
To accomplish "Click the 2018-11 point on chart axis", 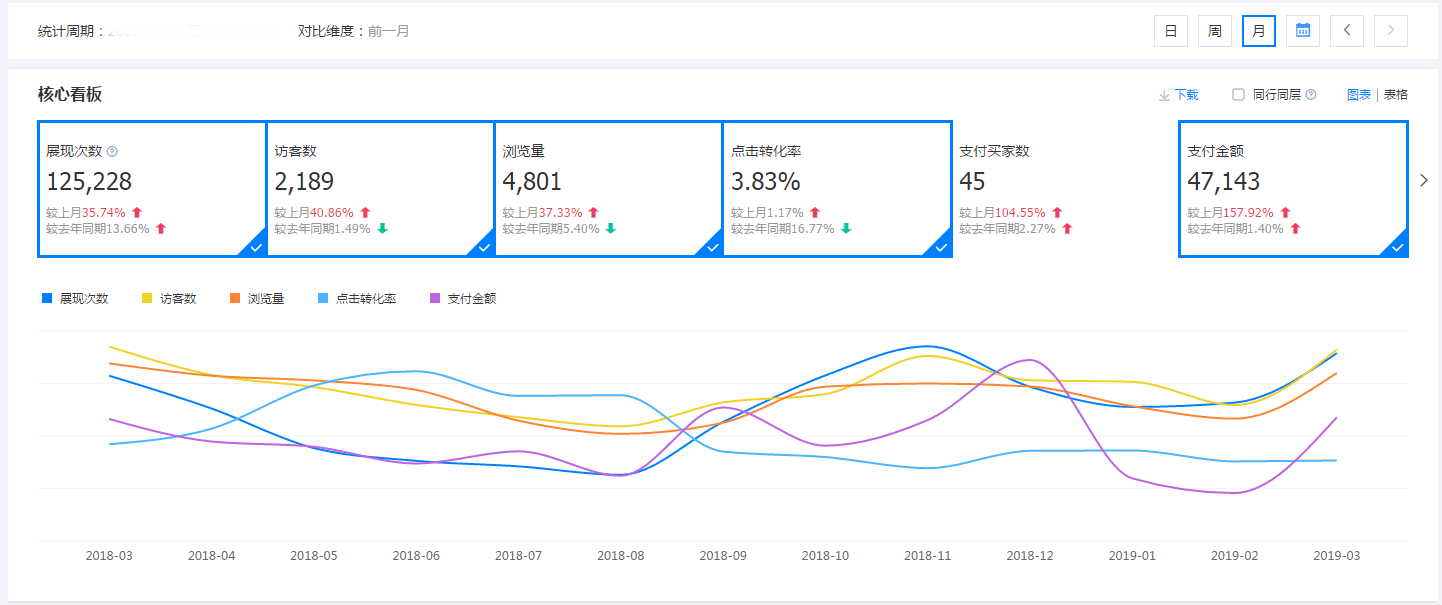I will 927,555.
